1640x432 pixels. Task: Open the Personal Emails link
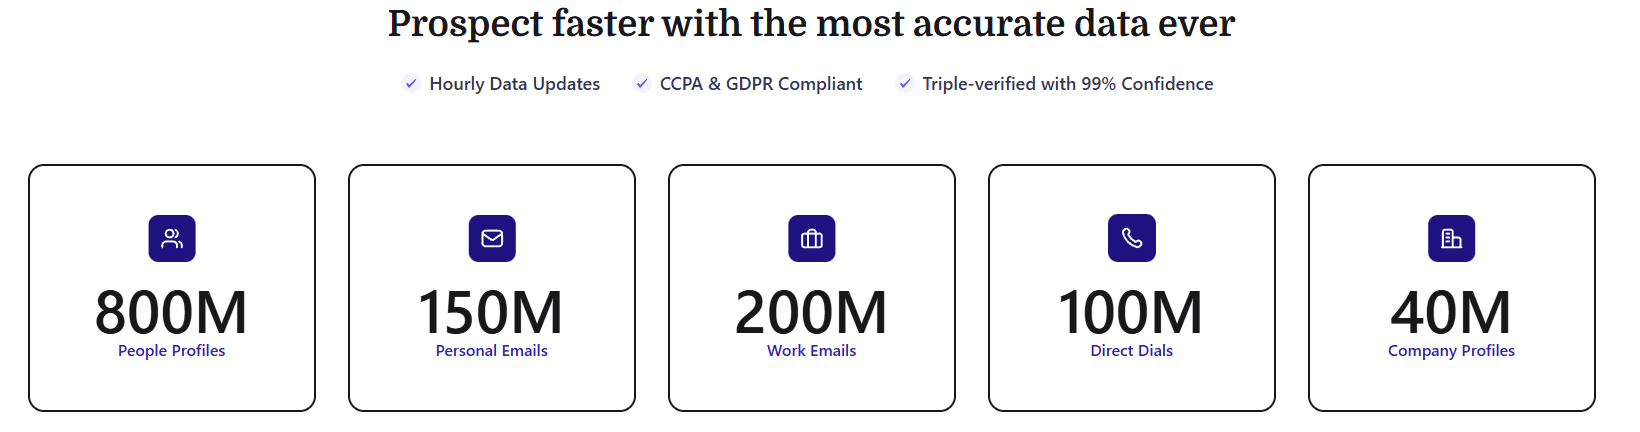(x=492, y=351)
